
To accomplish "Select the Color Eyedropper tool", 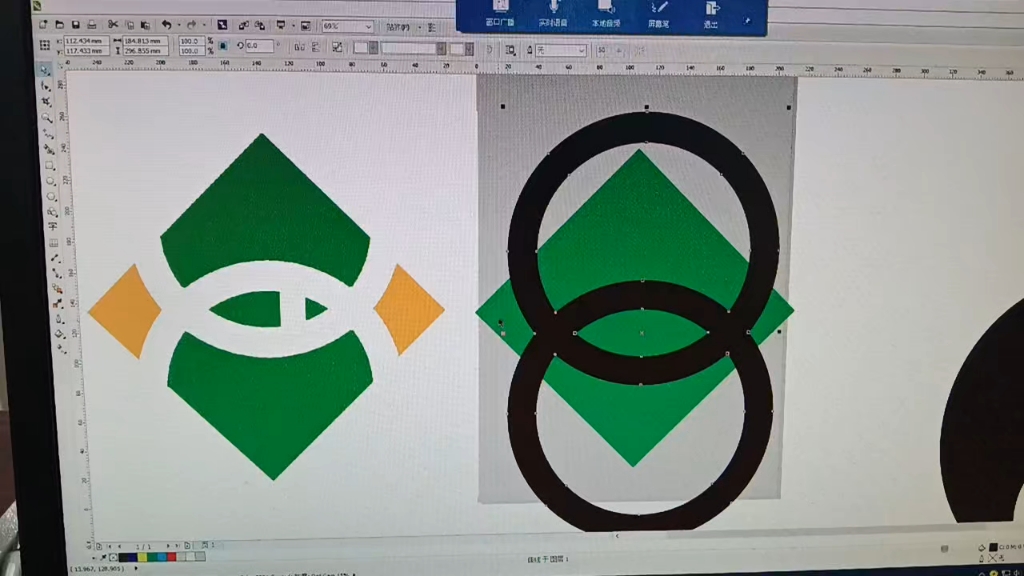I will pos(58,303).
